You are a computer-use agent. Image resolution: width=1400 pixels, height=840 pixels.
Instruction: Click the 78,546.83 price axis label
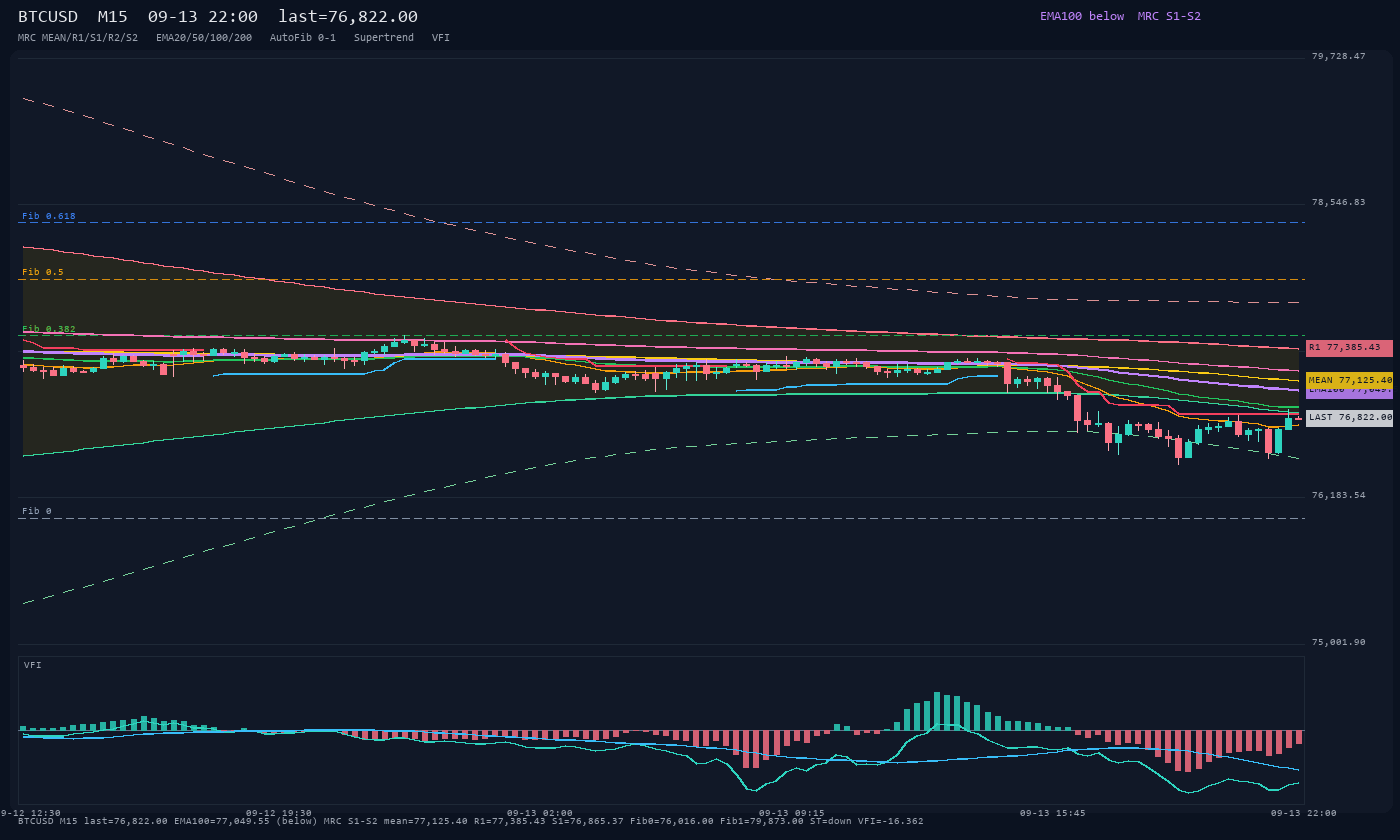point(1338,202)
